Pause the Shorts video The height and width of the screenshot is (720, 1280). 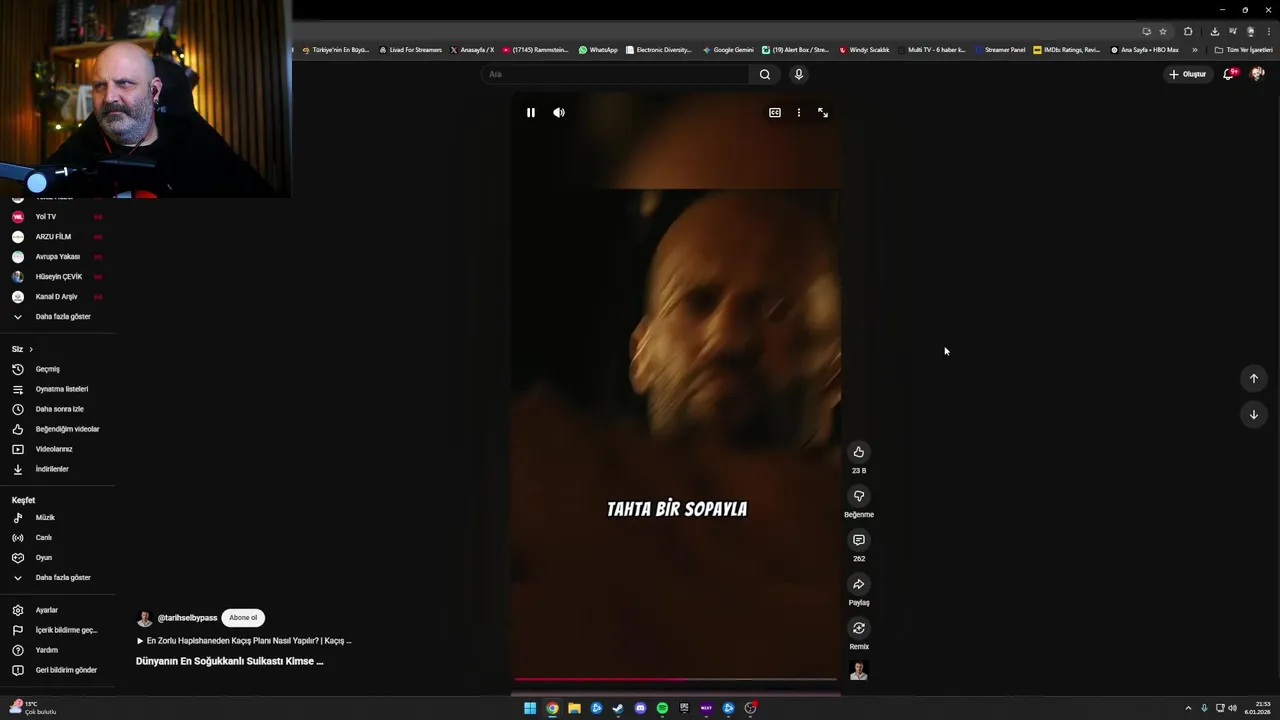[531, 113]
